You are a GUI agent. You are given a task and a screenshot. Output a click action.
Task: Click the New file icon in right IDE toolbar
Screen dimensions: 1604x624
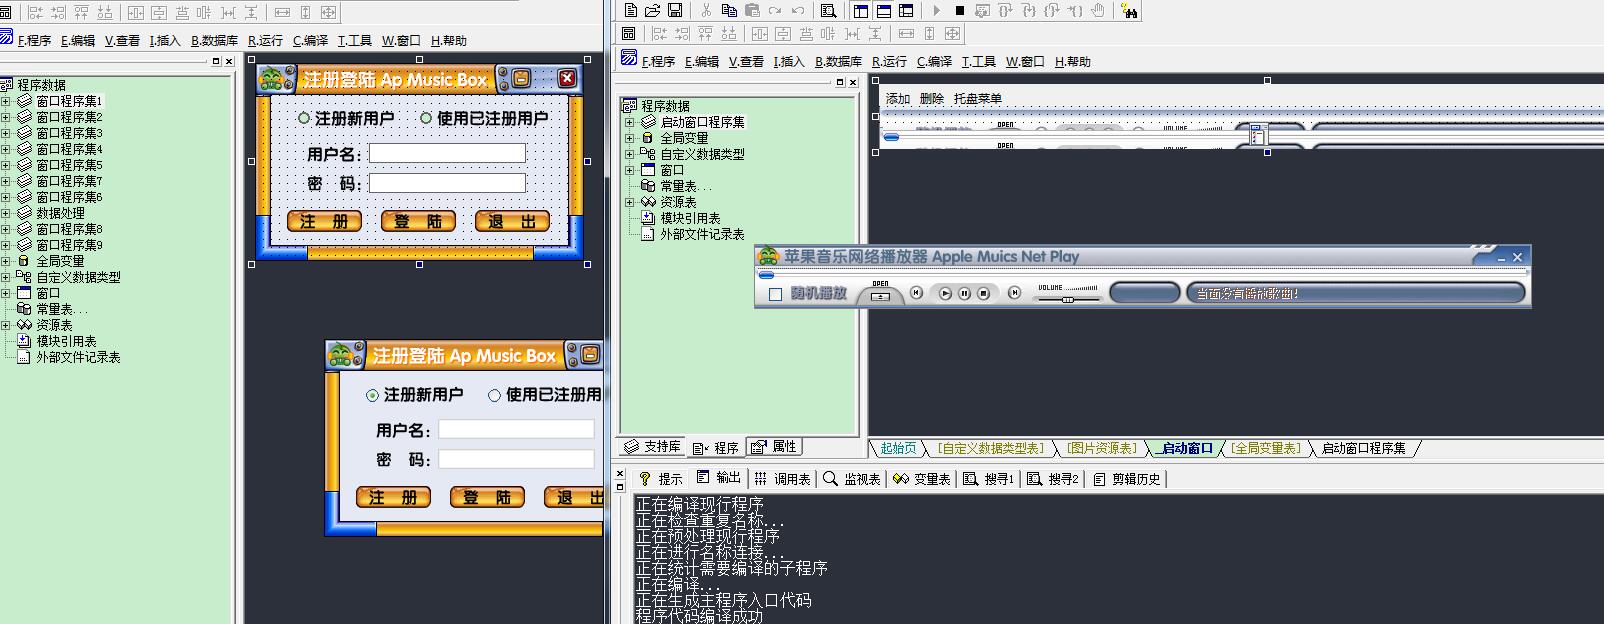pyautogui.click(x=630, y=10)
